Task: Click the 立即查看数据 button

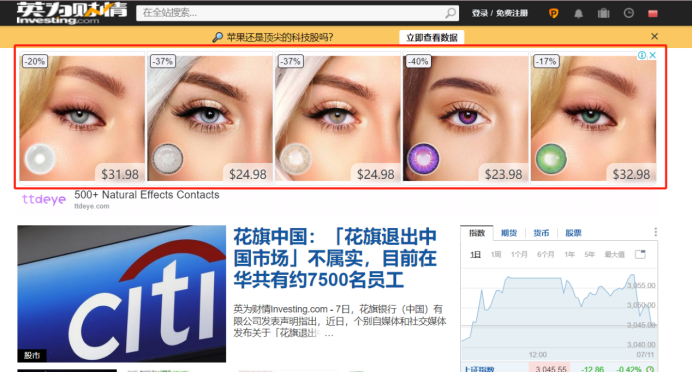Action: [x=432, y=38]
